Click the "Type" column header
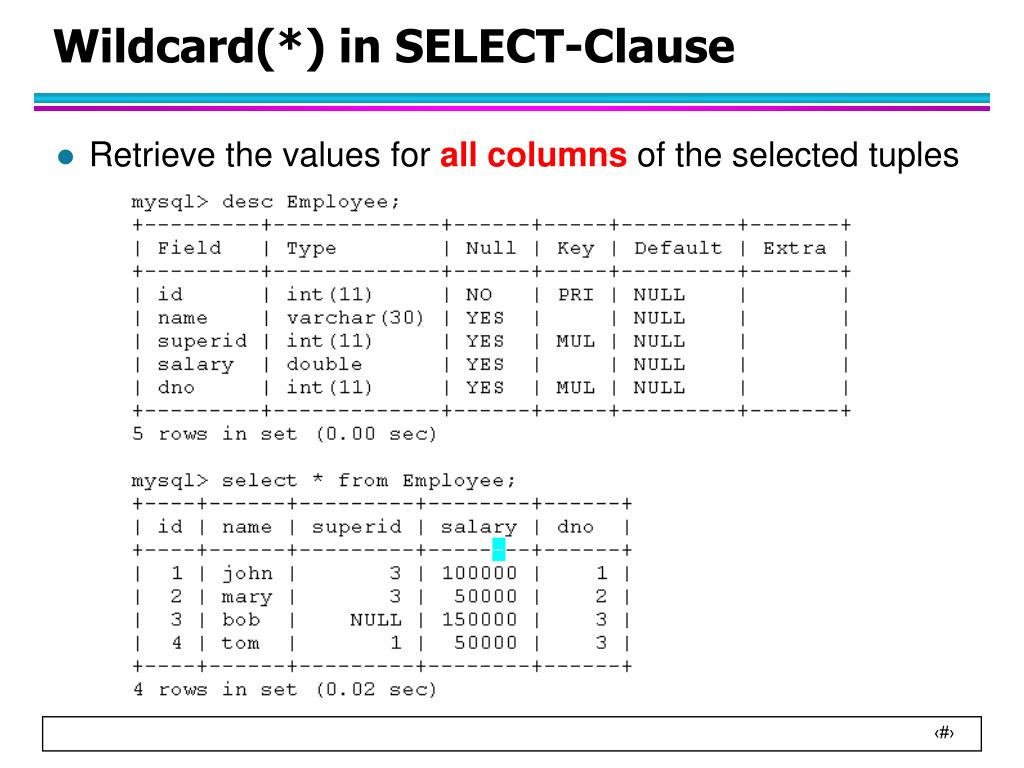Image resolution: width=1024 pixels, height=768 pixels. [312, 249]
